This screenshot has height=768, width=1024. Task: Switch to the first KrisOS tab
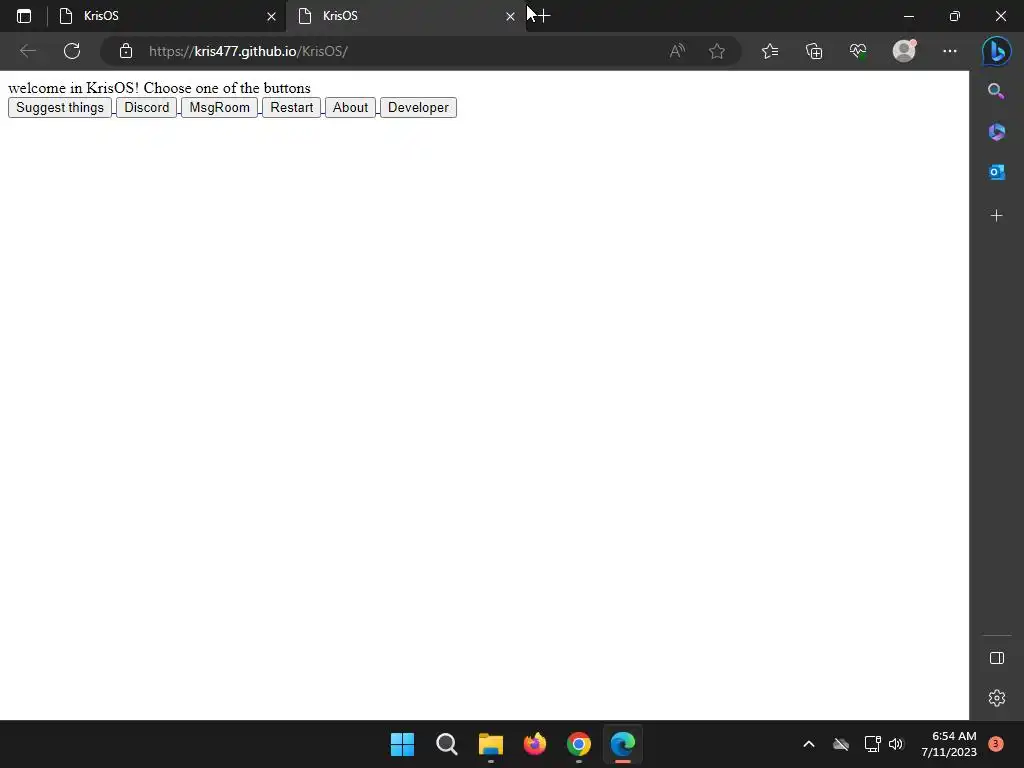point(166,16)
